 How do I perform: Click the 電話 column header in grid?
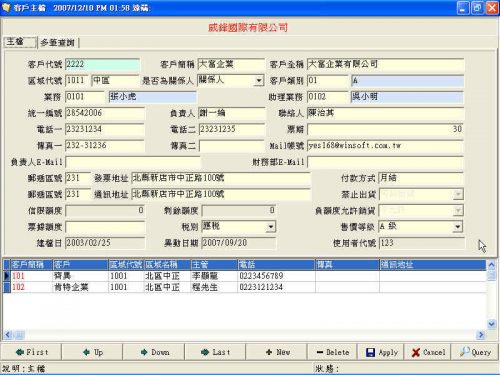click(x=276, y=265)
